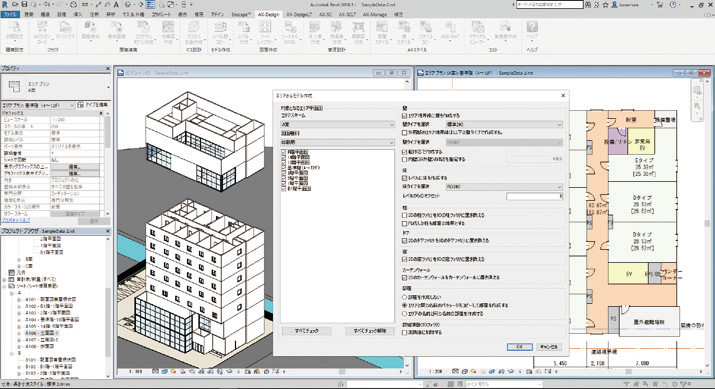
Task: Click the binoculars search icon in title bar
Action: [588, 5]
